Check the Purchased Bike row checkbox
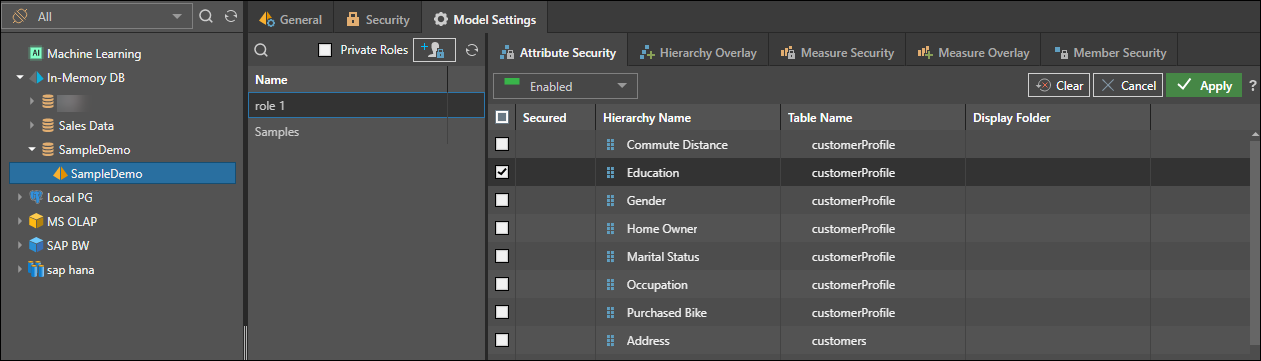The width and height of the screenshot is (1261, 361). coord(502,312)
